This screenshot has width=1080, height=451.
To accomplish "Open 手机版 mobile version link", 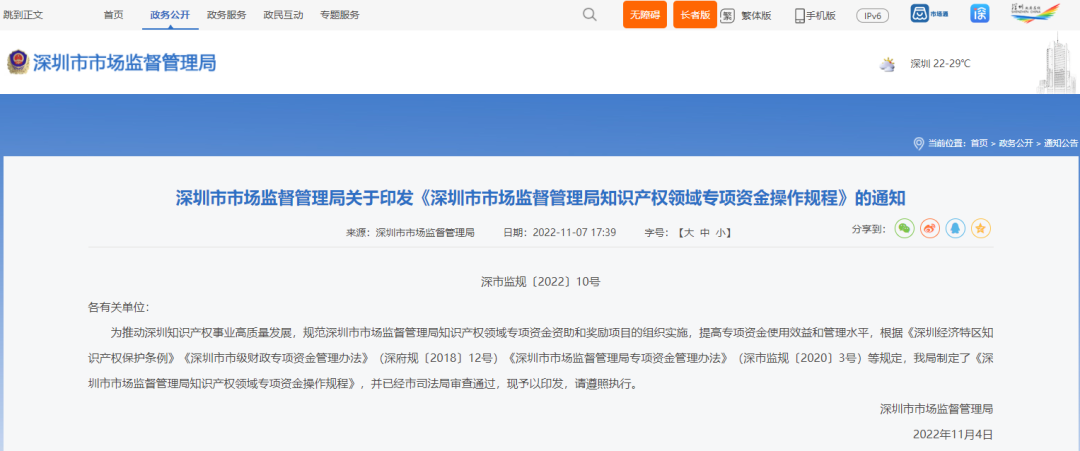I will tap(821, 15).
